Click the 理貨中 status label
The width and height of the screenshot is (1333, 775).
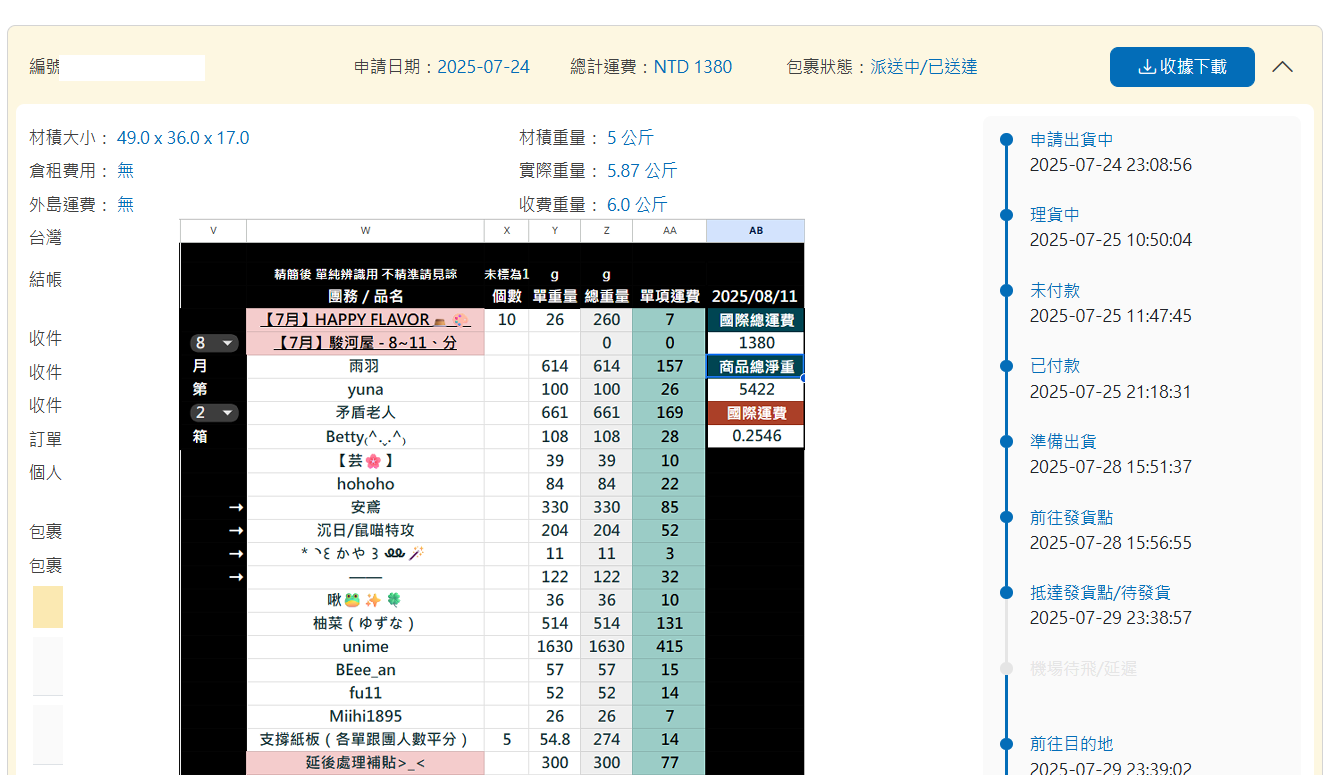click(1054, 215)
